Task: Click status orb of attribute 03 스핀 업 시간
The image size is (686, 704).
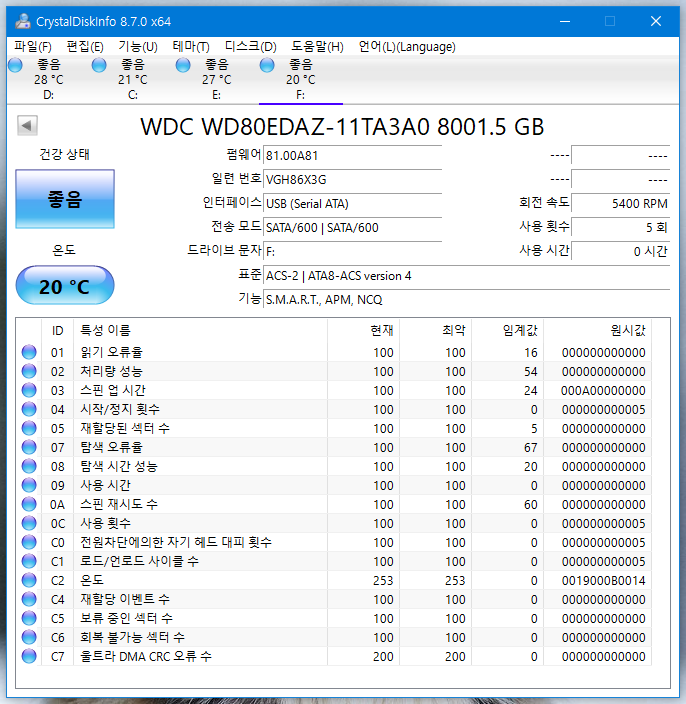Action: [x=29, y=390]
